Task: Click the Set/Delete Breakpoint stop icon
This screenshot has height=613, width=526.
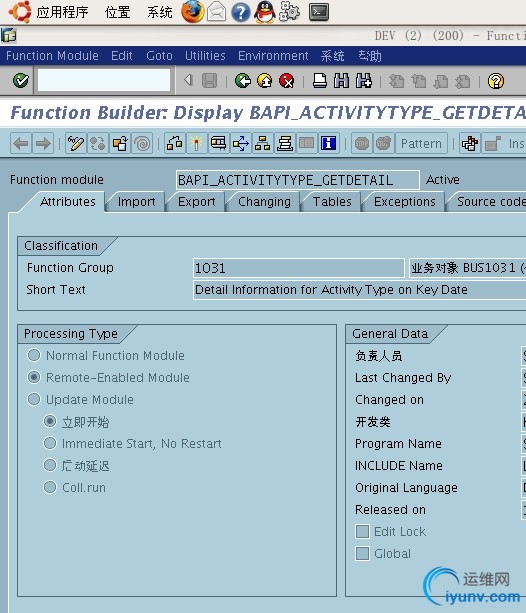Action: click(x=362, y=143)
